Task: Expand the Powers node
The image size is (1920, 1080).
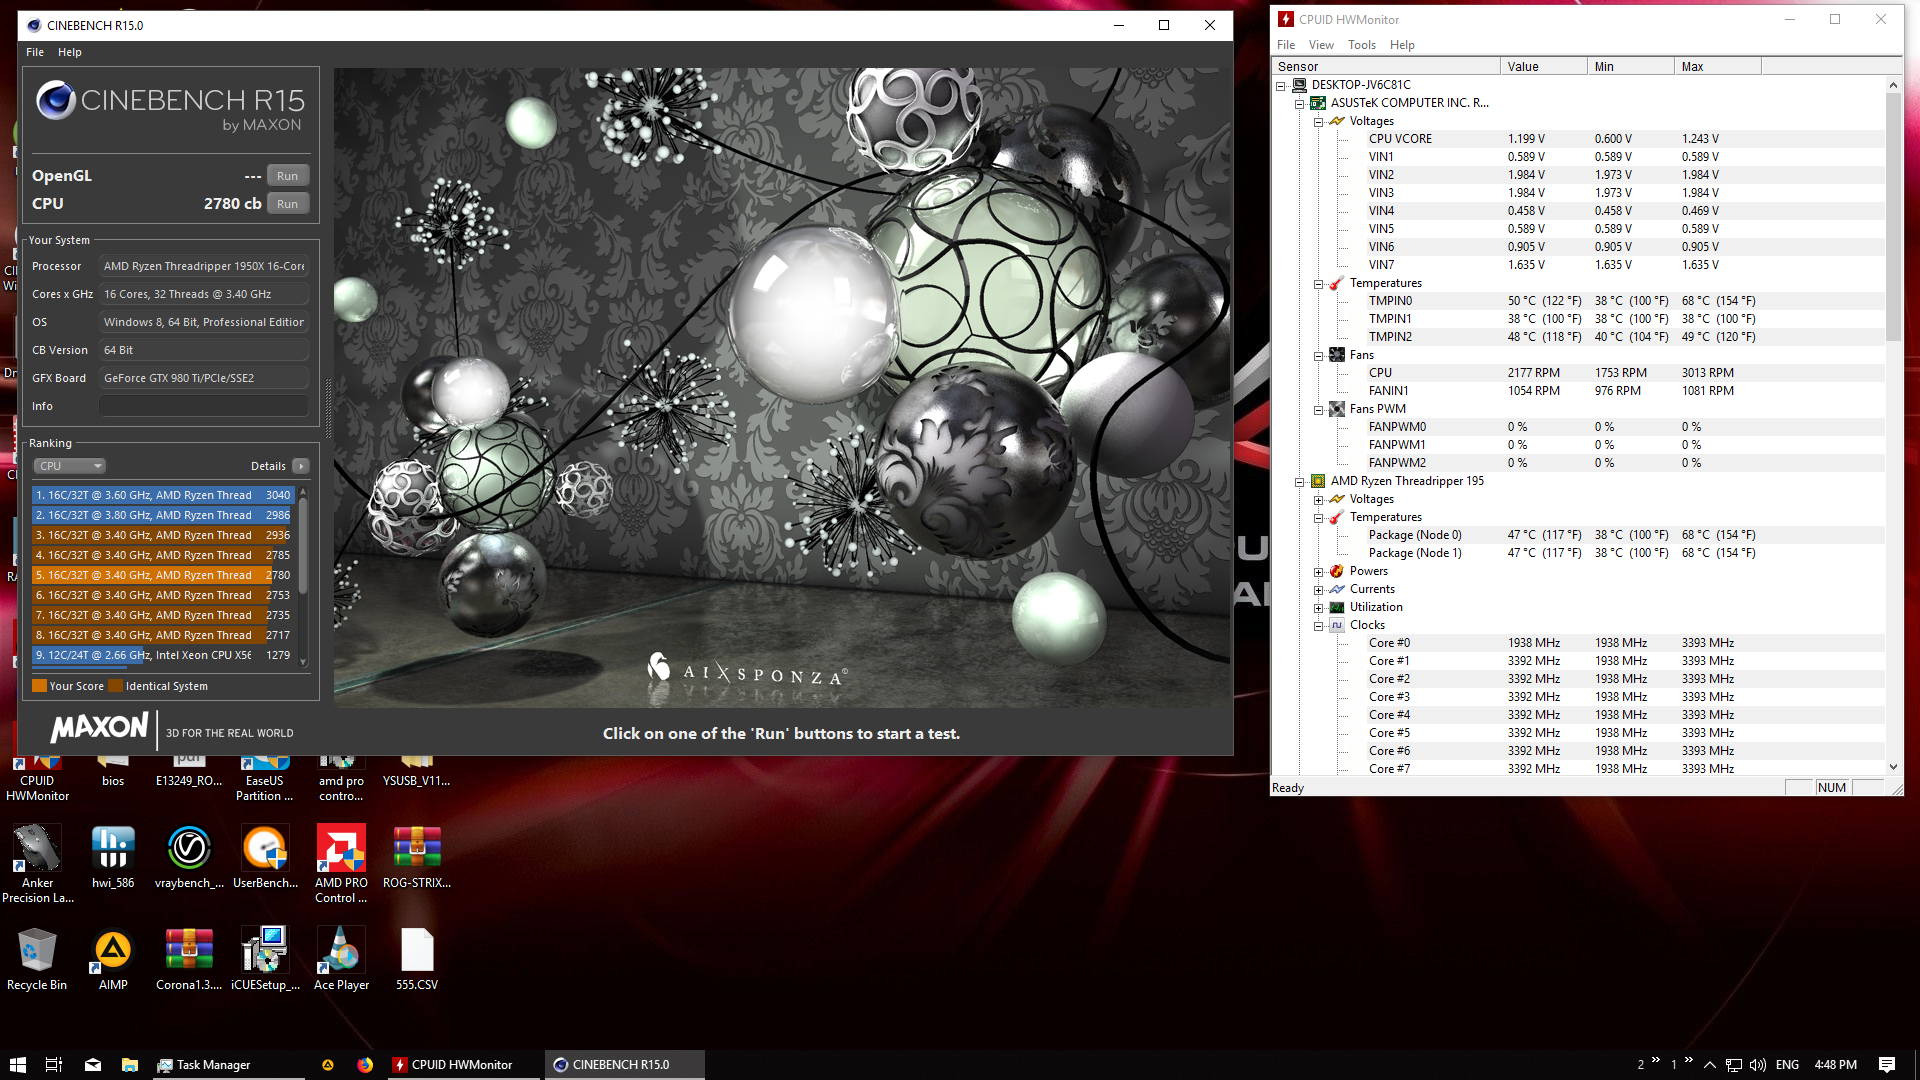Action: pyautogui.click(x=1319, y=572)
